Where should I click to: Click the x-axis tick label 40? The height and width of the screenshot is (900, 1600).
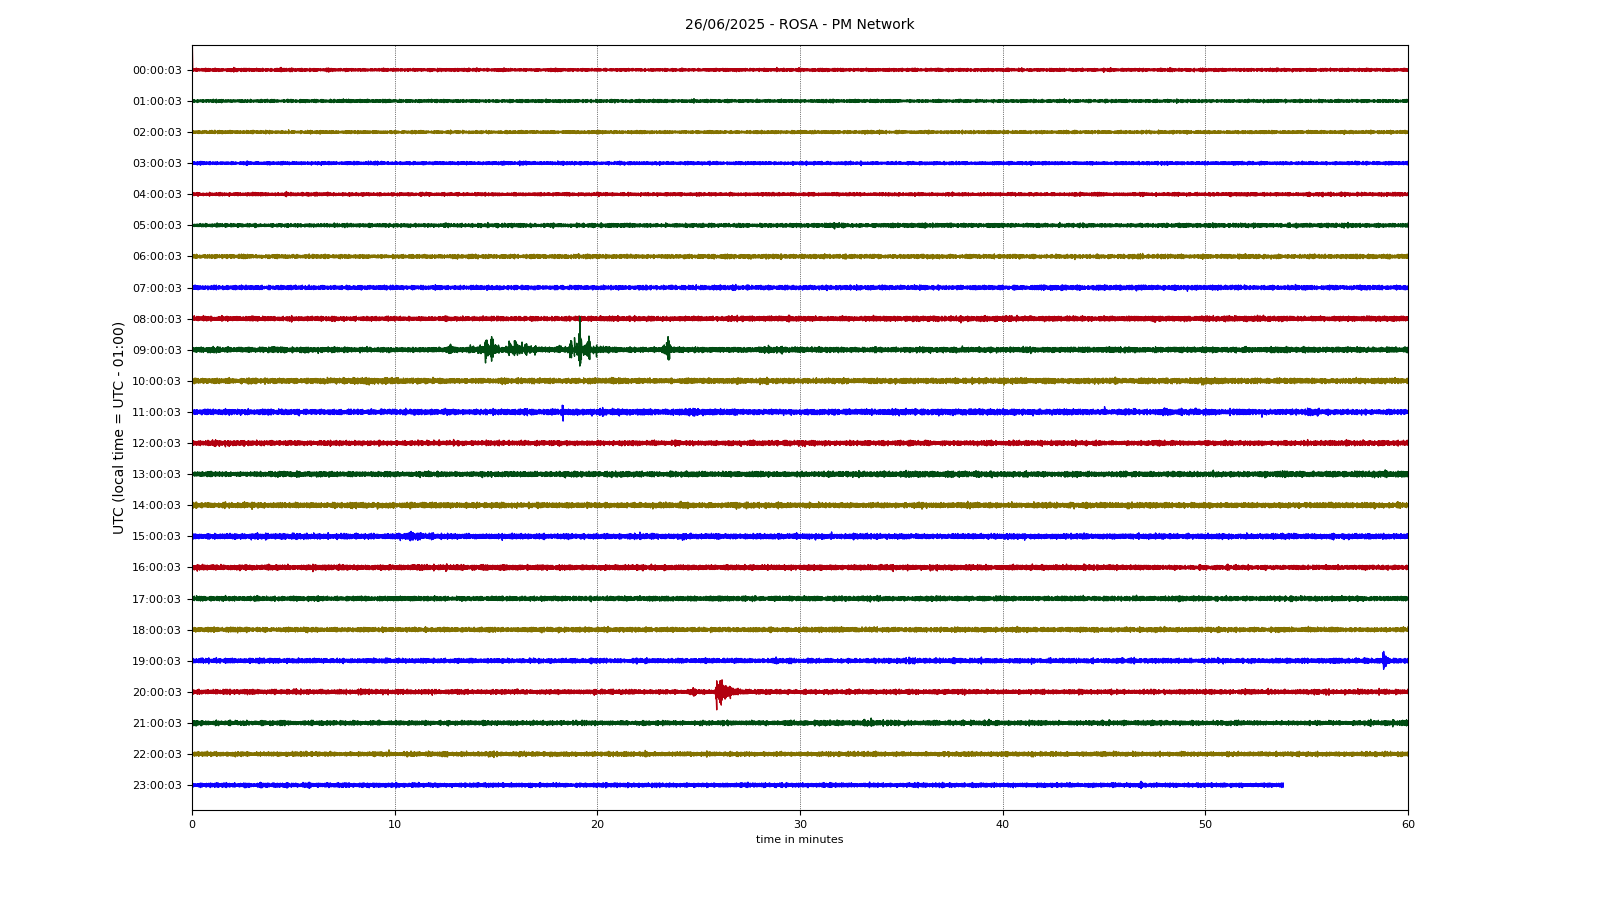pyautogui.click(x=1003, y=824)
